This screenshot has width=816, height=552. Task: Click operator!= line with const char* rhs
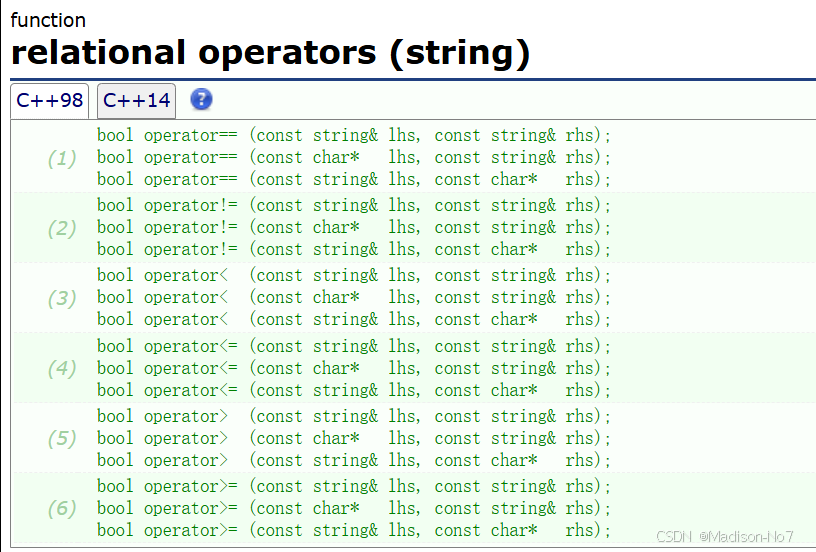point(354,250)
